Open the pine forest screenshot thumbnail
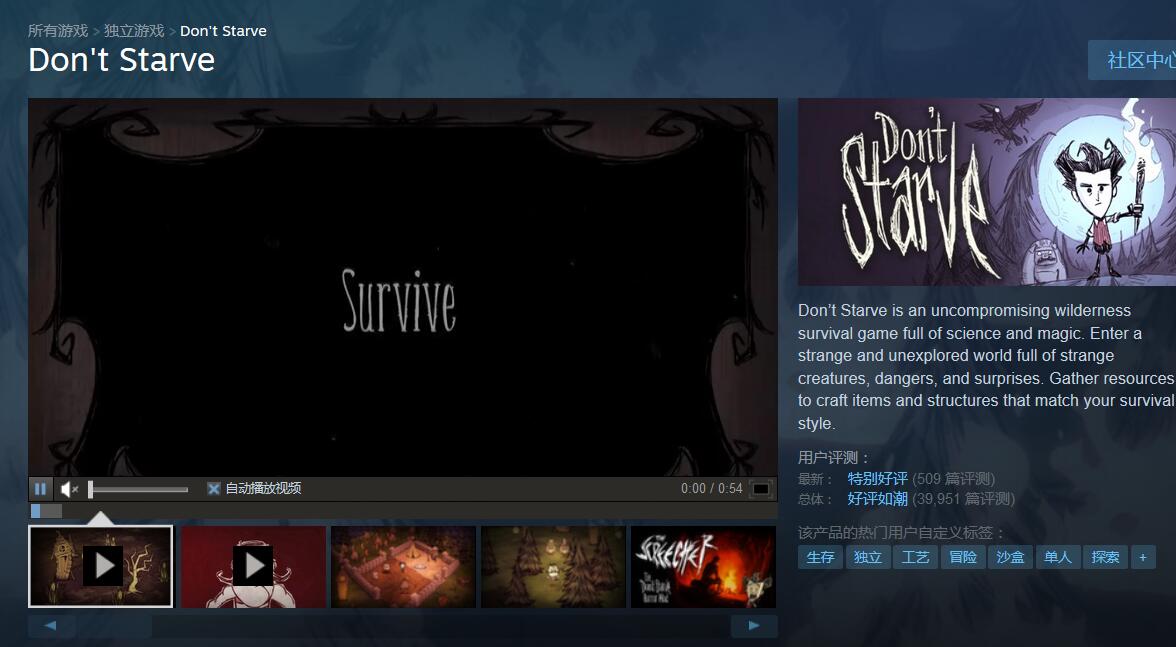The image size is (1176, 647). pos(554,566)
